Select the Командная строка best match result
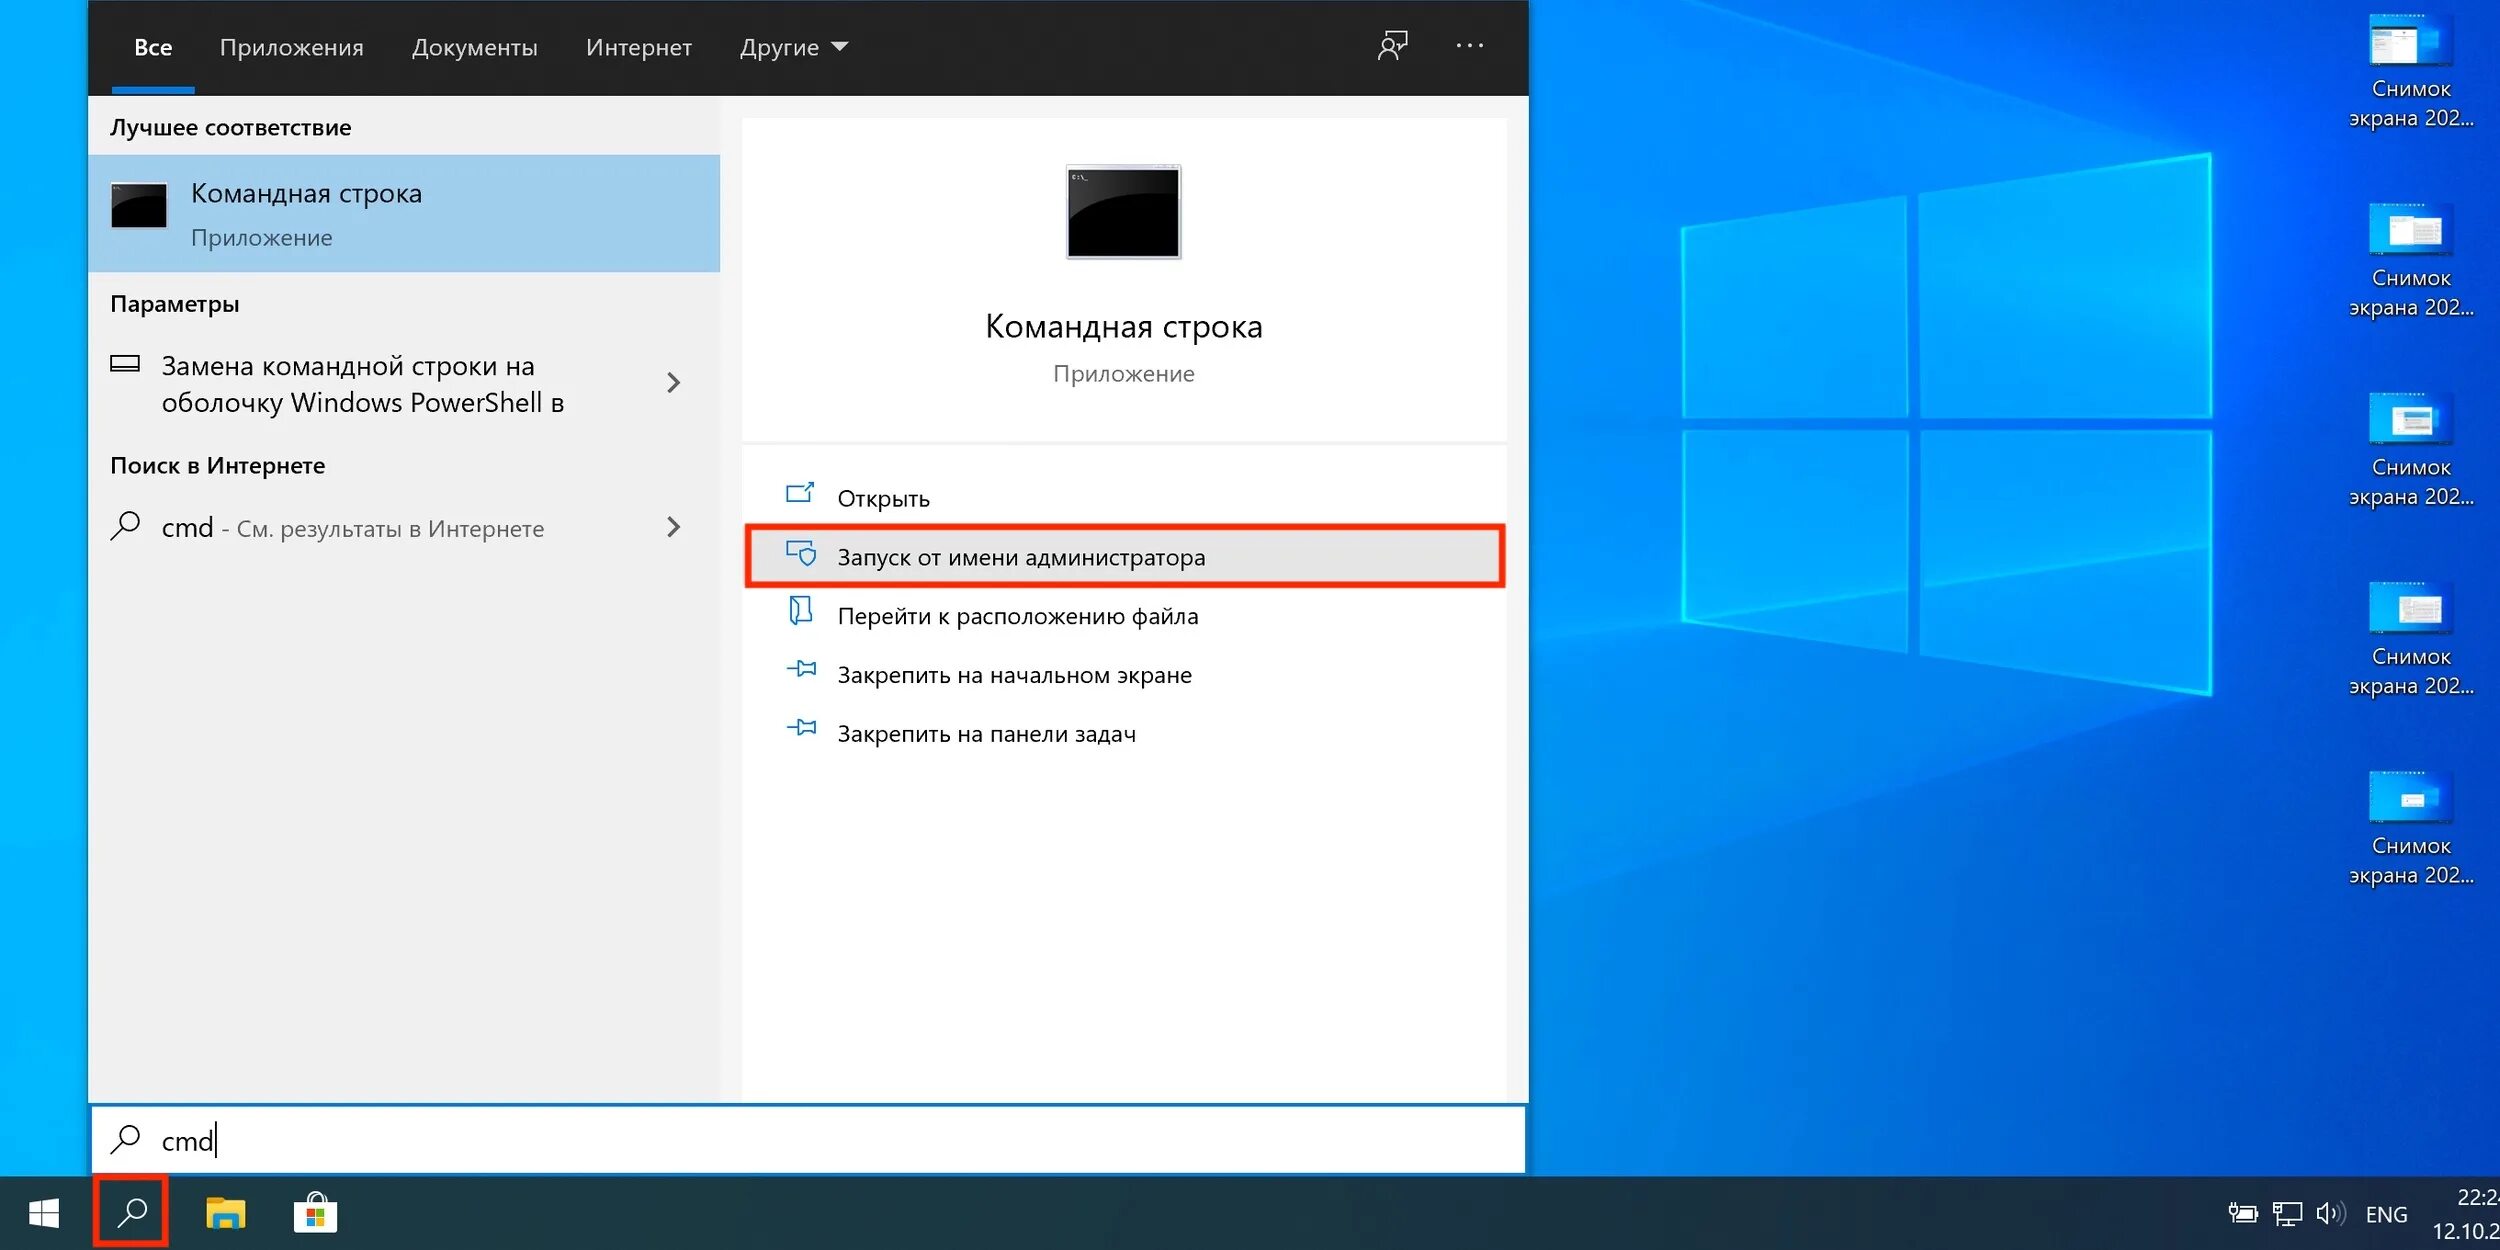The width and height of the screenshot is (2500, 1250). [404, 214]
